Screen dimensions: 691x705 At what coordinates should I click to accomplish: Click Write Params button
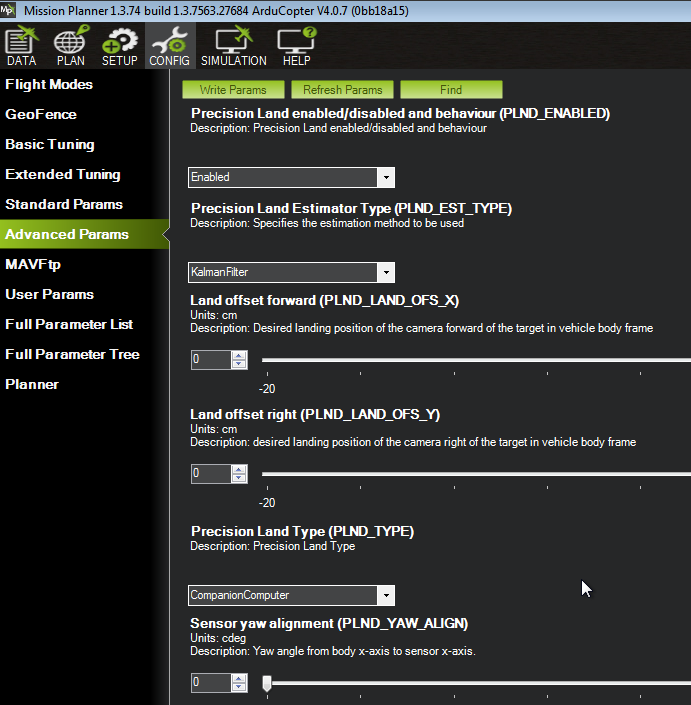click(x=233, y=89)
